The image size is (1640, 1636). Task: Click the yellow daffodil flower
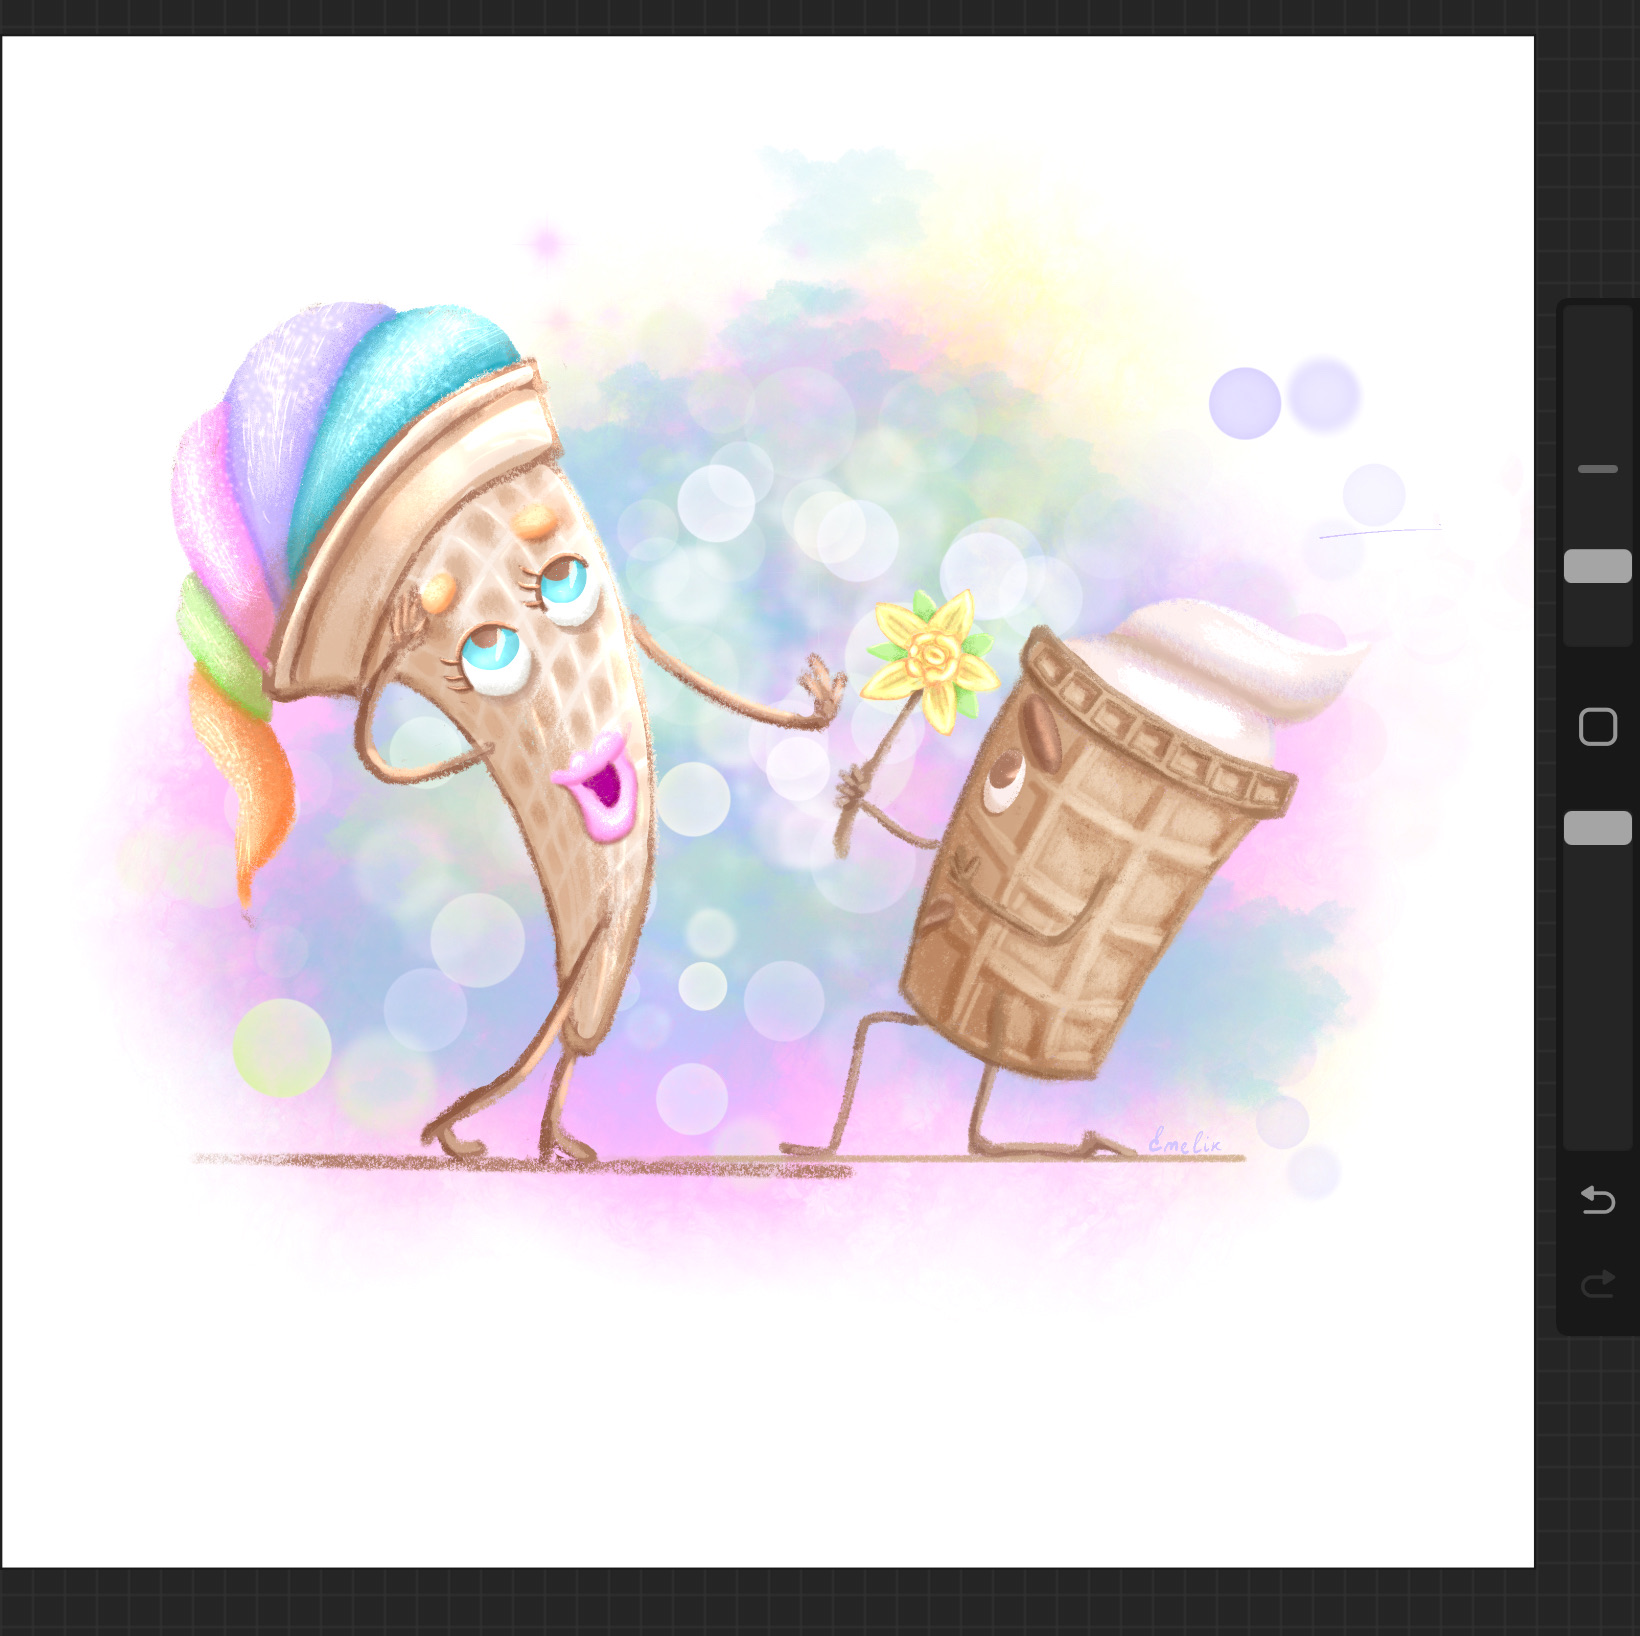coord(931,656)
